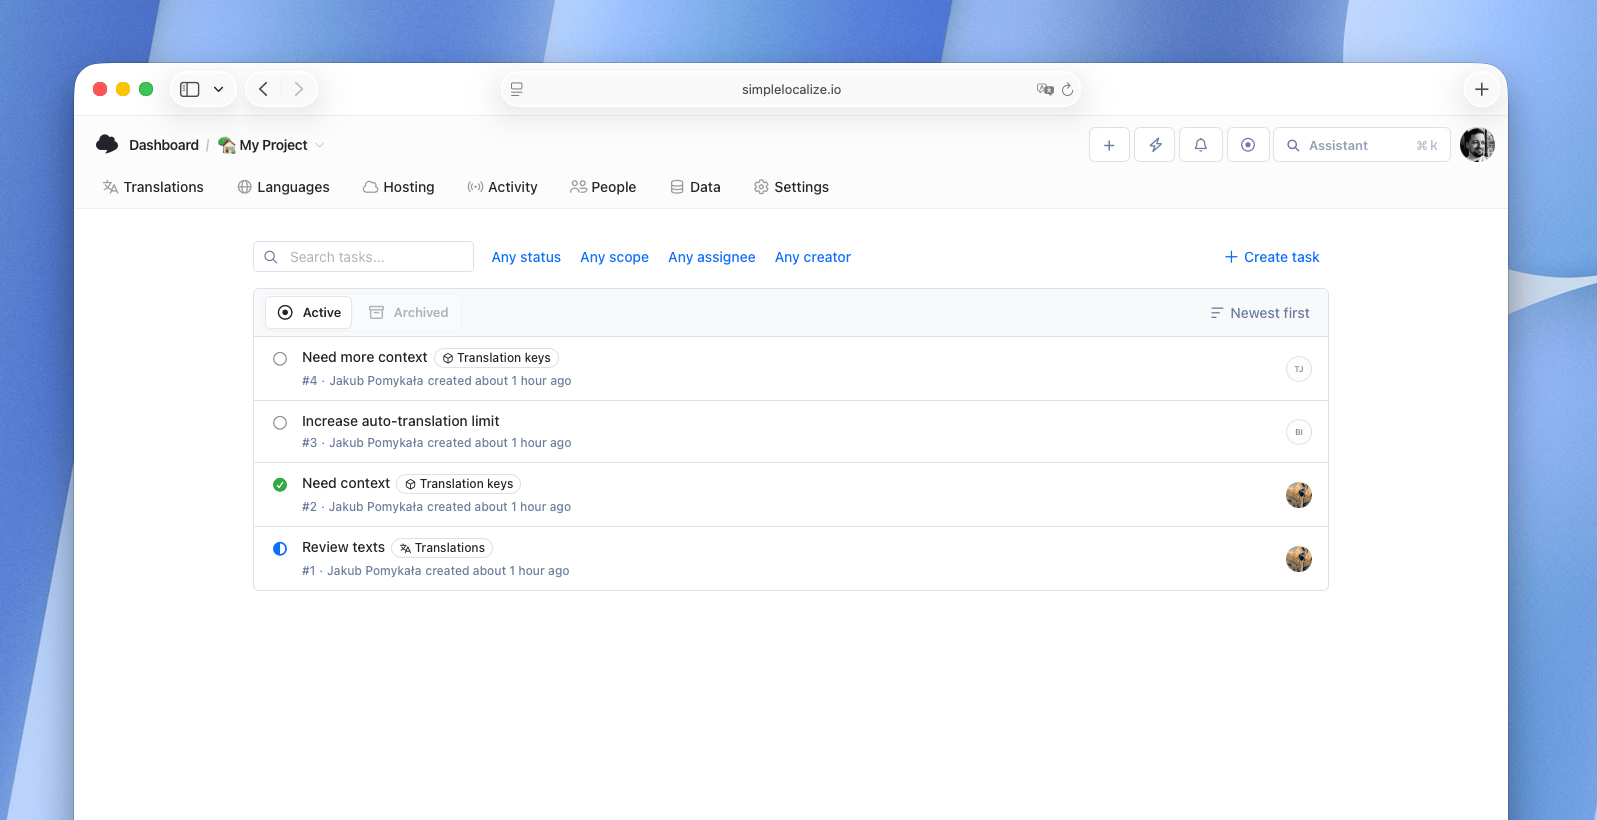1597x820 pixels.
Task: Open the "Any status" filter dropdown
Action: (526, 257)
